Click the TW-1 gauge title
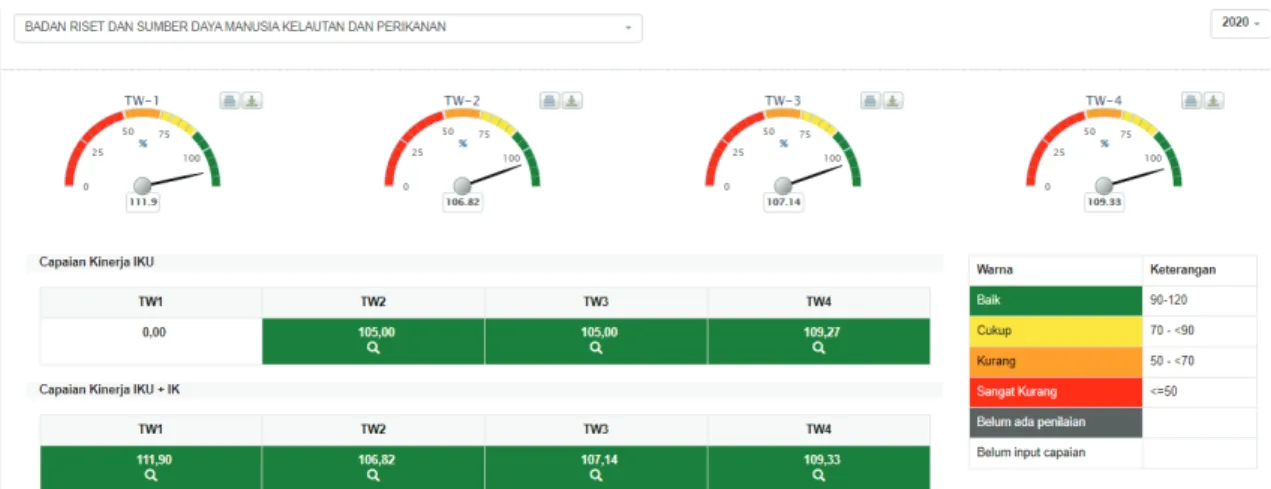The height and width of the screenshot is (489, 1271). pyautogui.click(x=142, y=101)
